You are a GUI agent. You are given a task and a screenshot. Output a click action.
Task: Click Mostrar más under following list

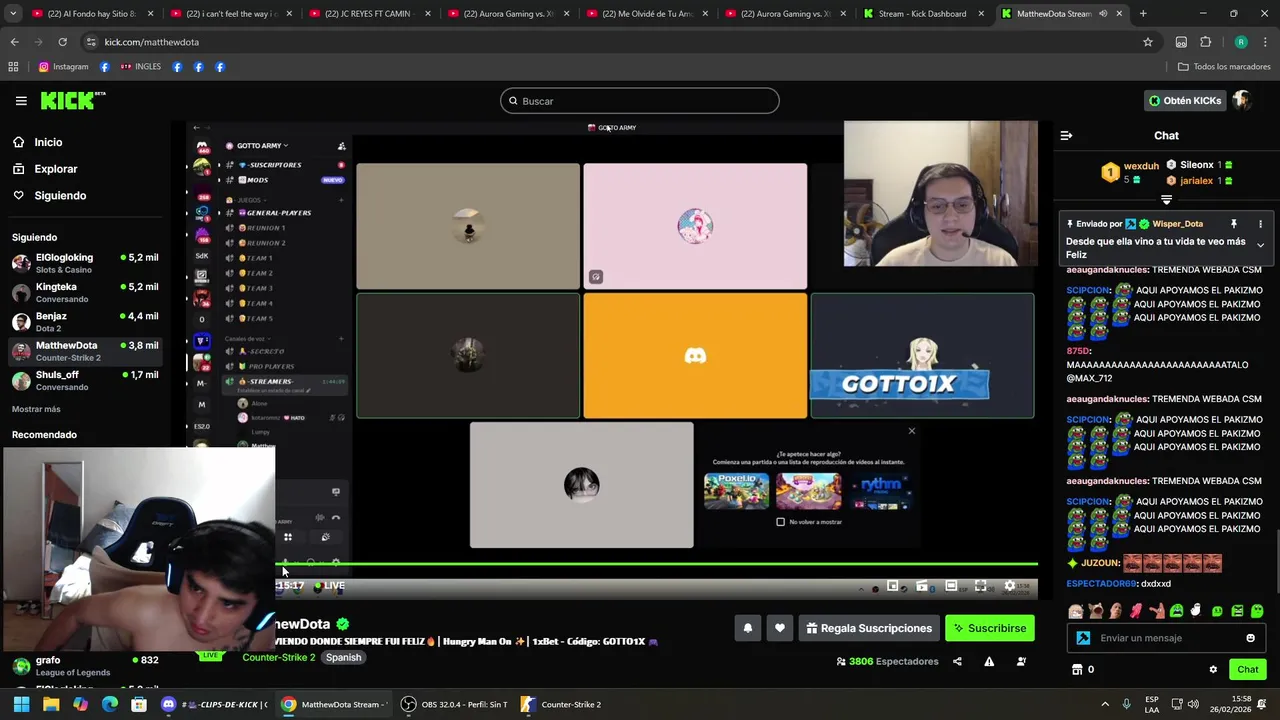click(x=36, y=409)
